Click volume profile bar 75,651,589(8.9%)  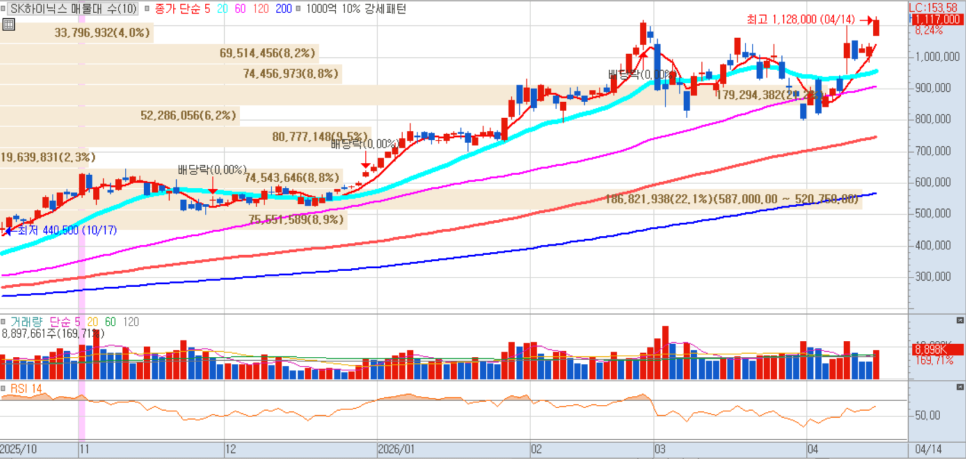pos(173,219)
